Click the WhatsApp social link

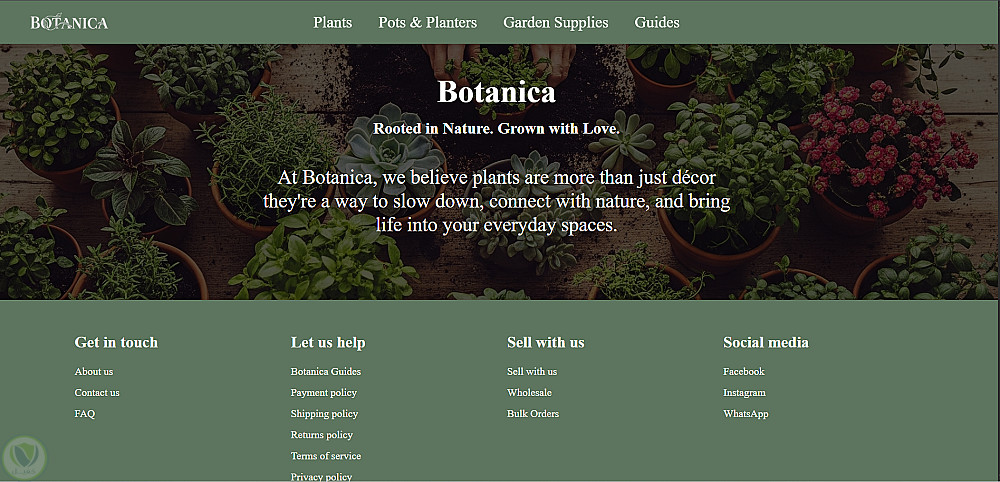point(746,414)
